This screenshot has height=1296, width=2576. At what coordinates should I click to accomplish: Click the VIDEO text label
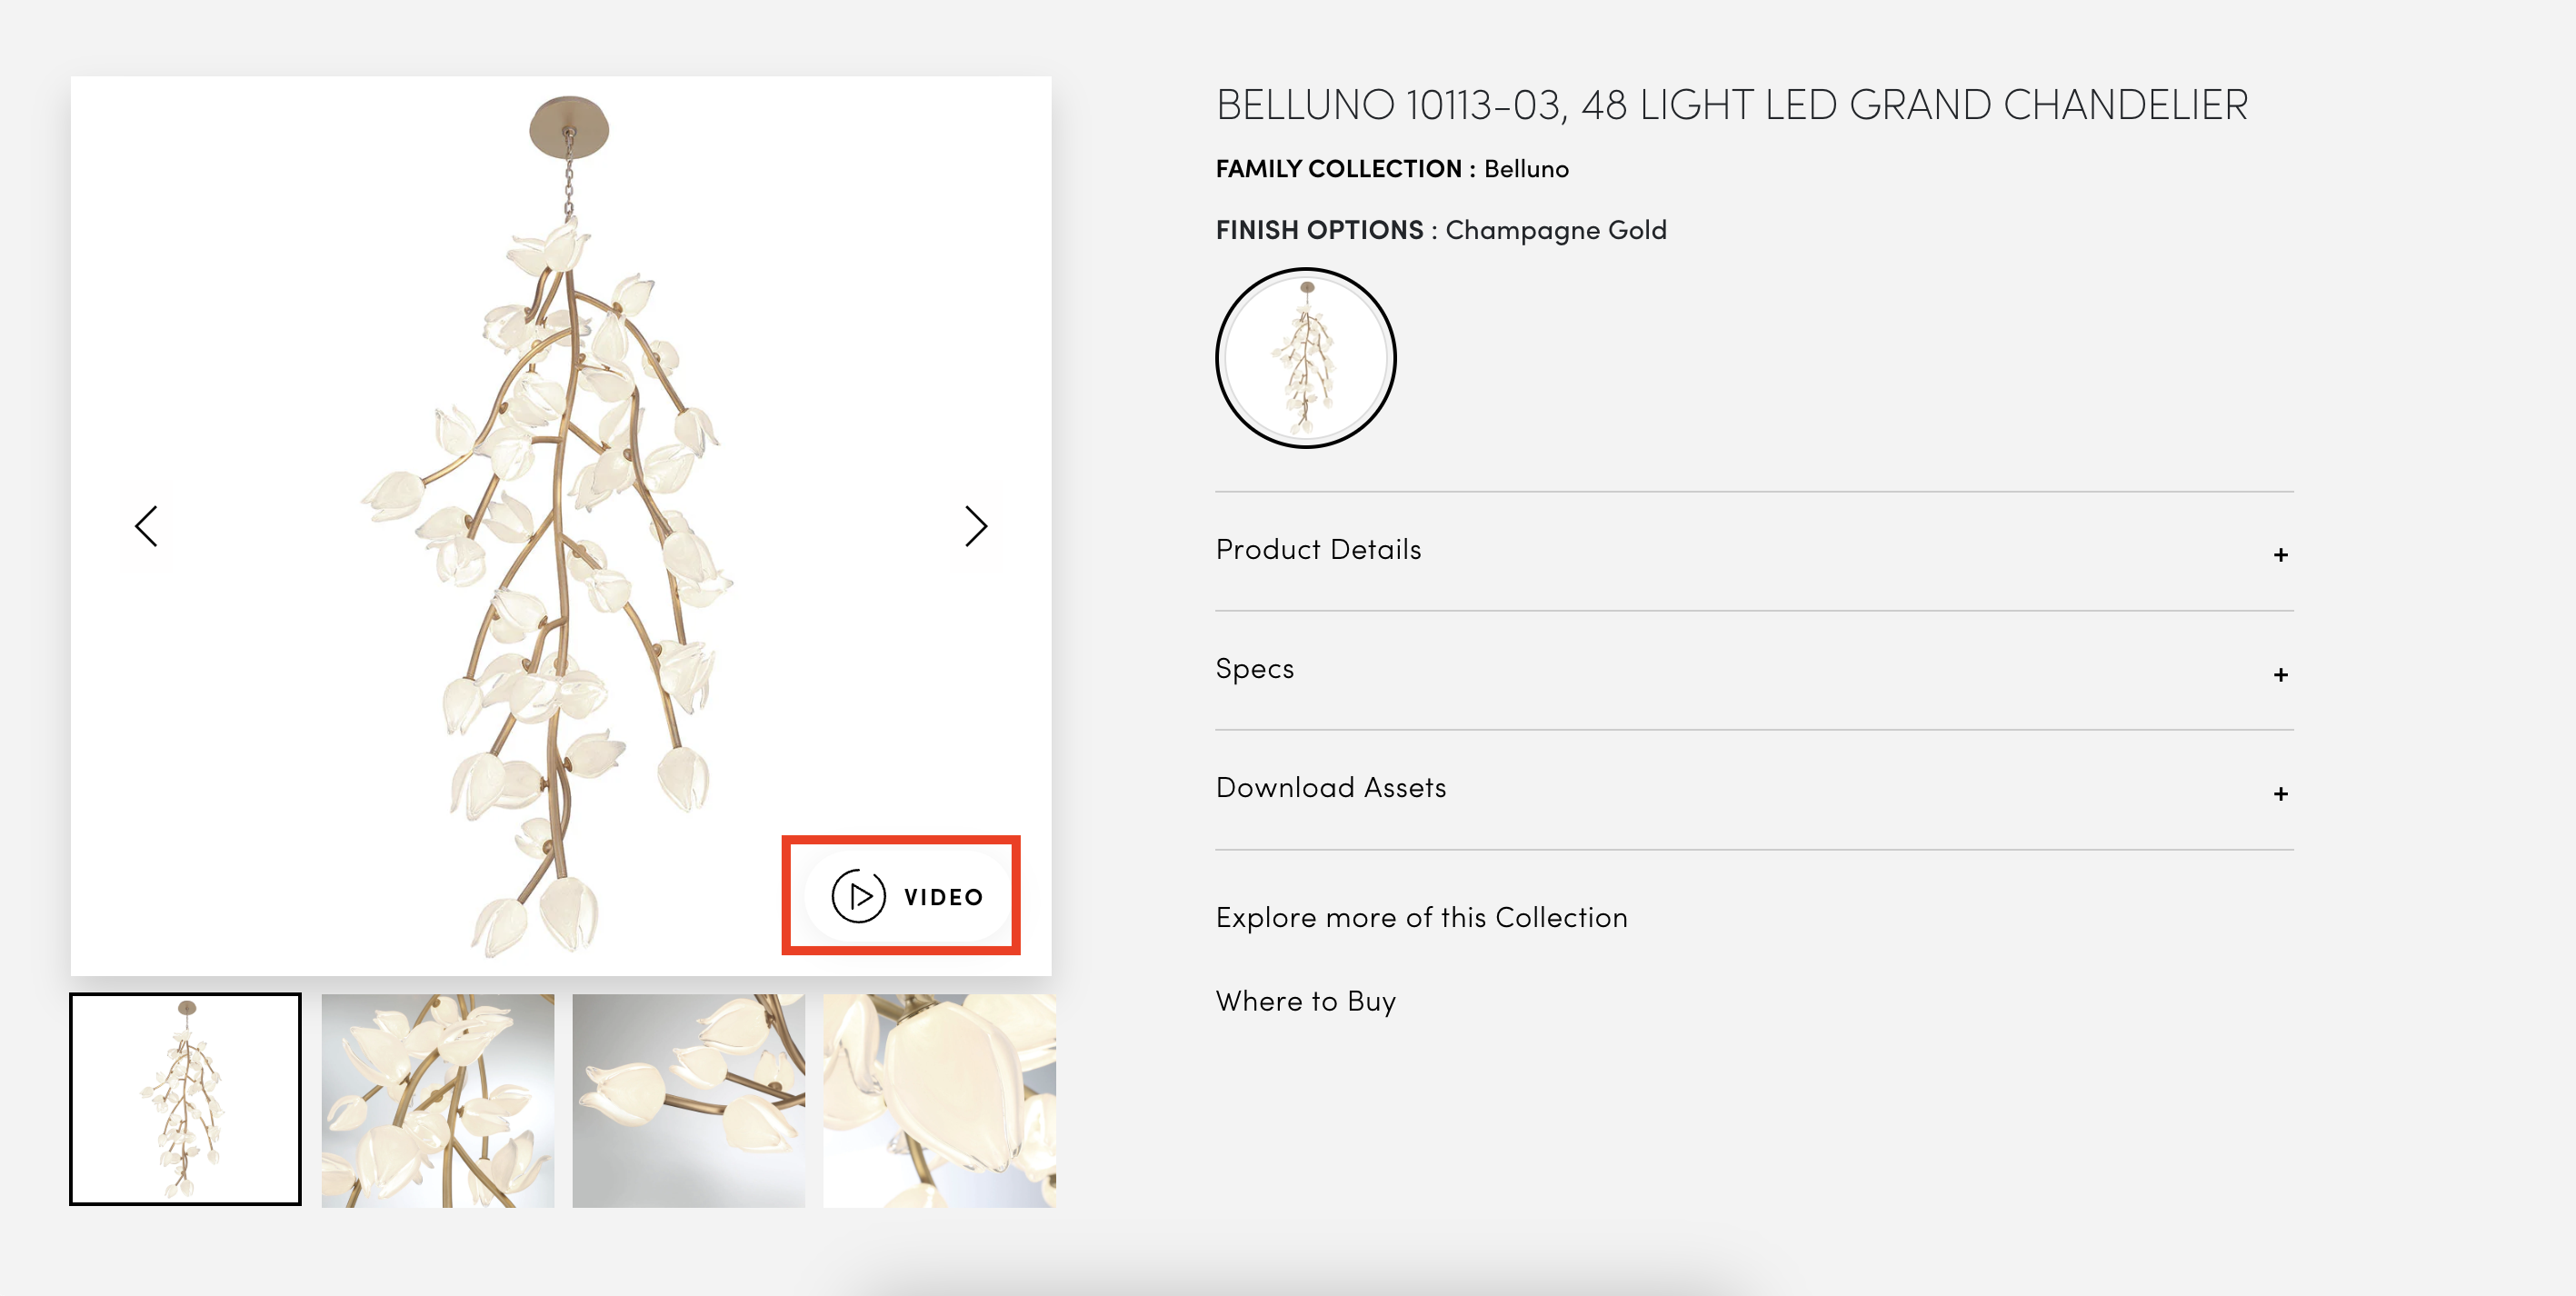pyautogui.click(x=943, y=897)
